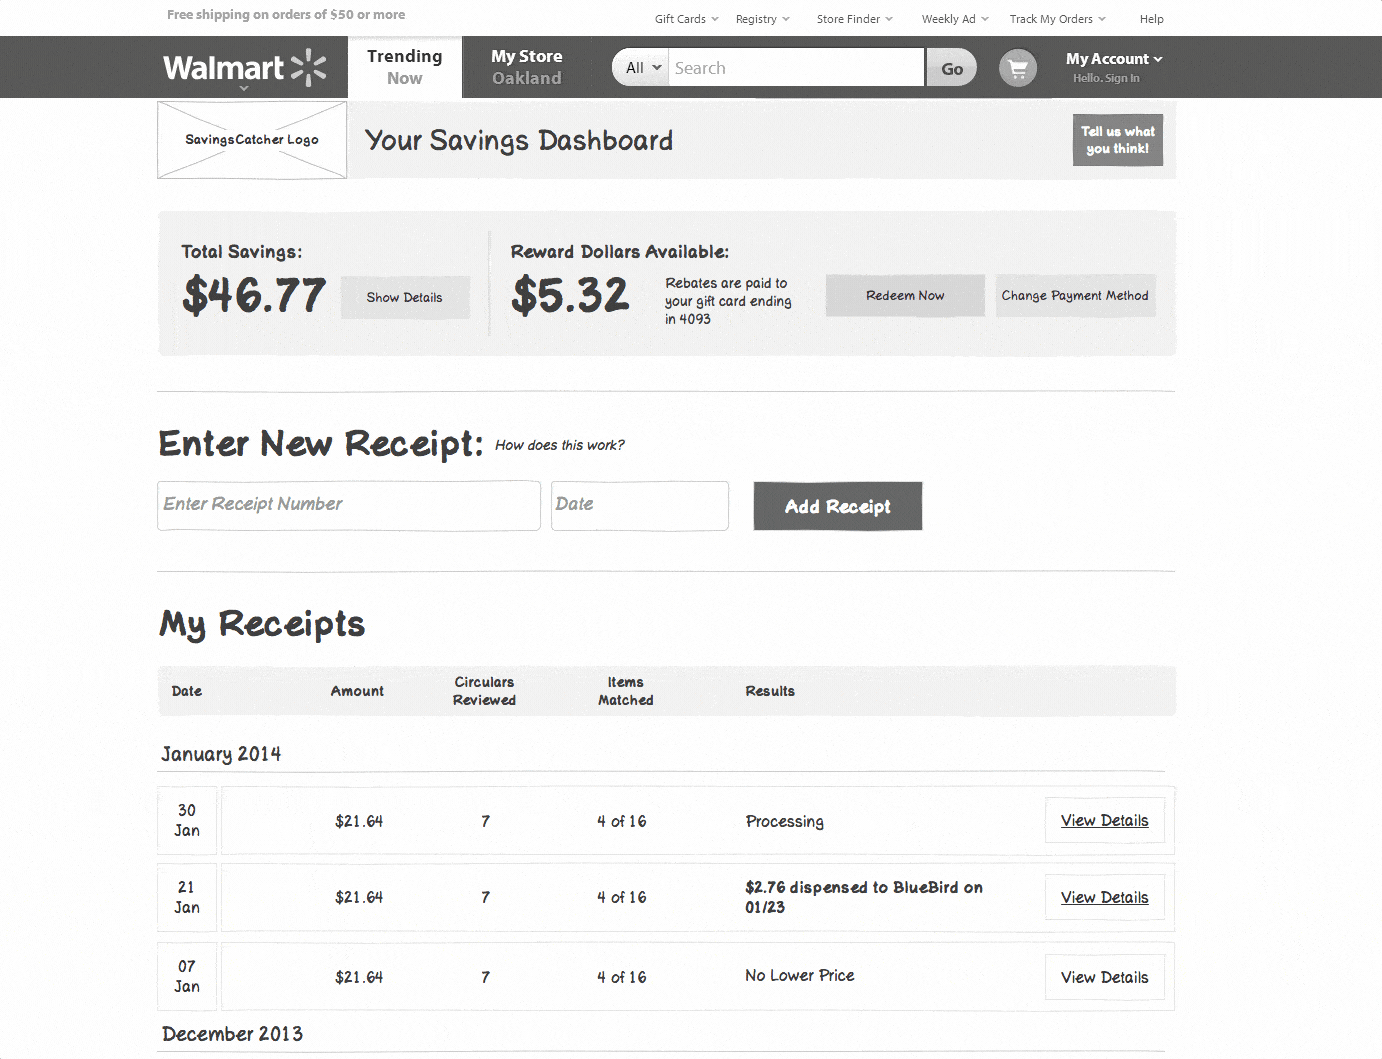
Task: Click the Processing result text
Action: (x=785, y=821)
